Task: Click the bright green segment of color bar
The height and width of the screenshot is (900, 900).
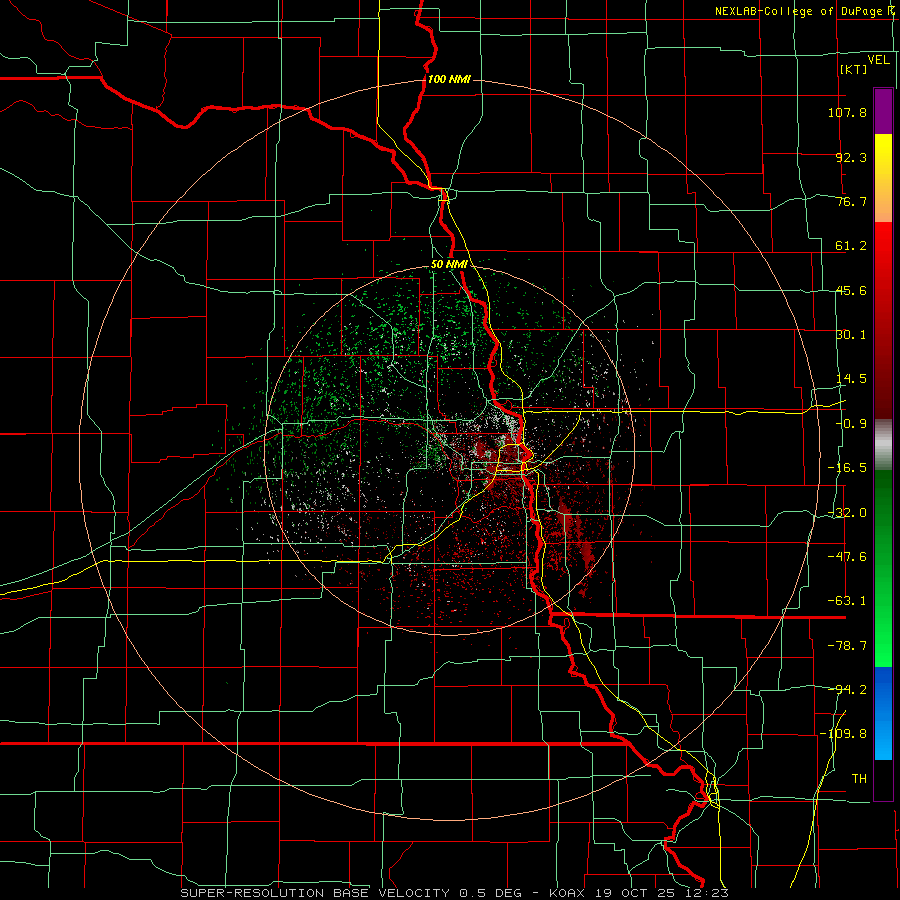Action: (883, 568)
